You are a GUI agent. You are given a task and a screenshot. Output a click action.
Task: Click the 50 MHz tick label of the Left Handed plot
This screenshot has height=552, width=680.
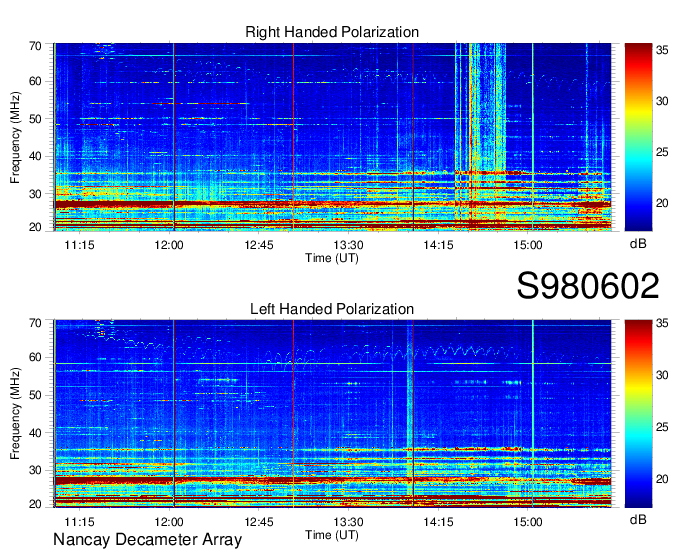click(35, 395)
